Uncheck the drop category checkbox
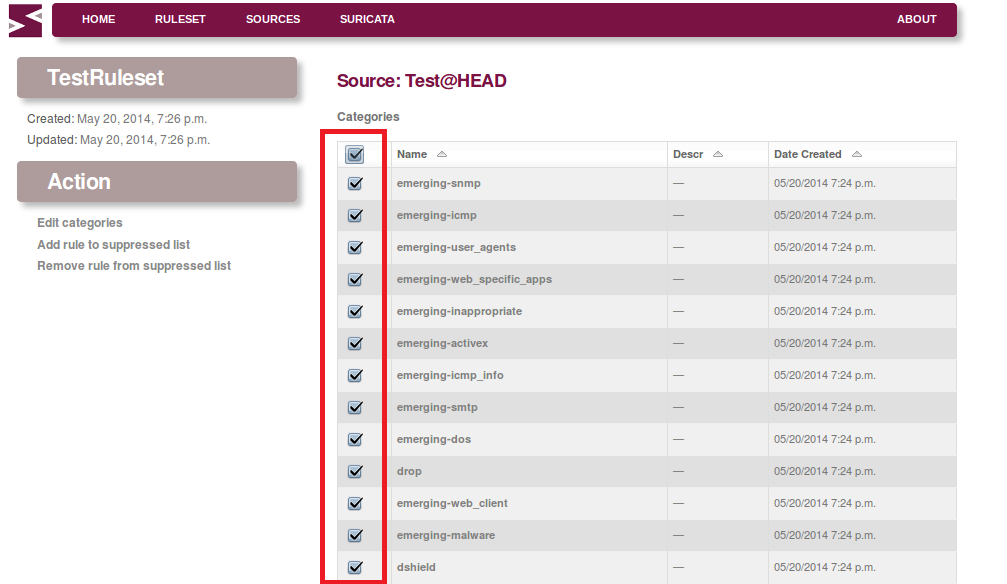 click(x=355, y=471)
